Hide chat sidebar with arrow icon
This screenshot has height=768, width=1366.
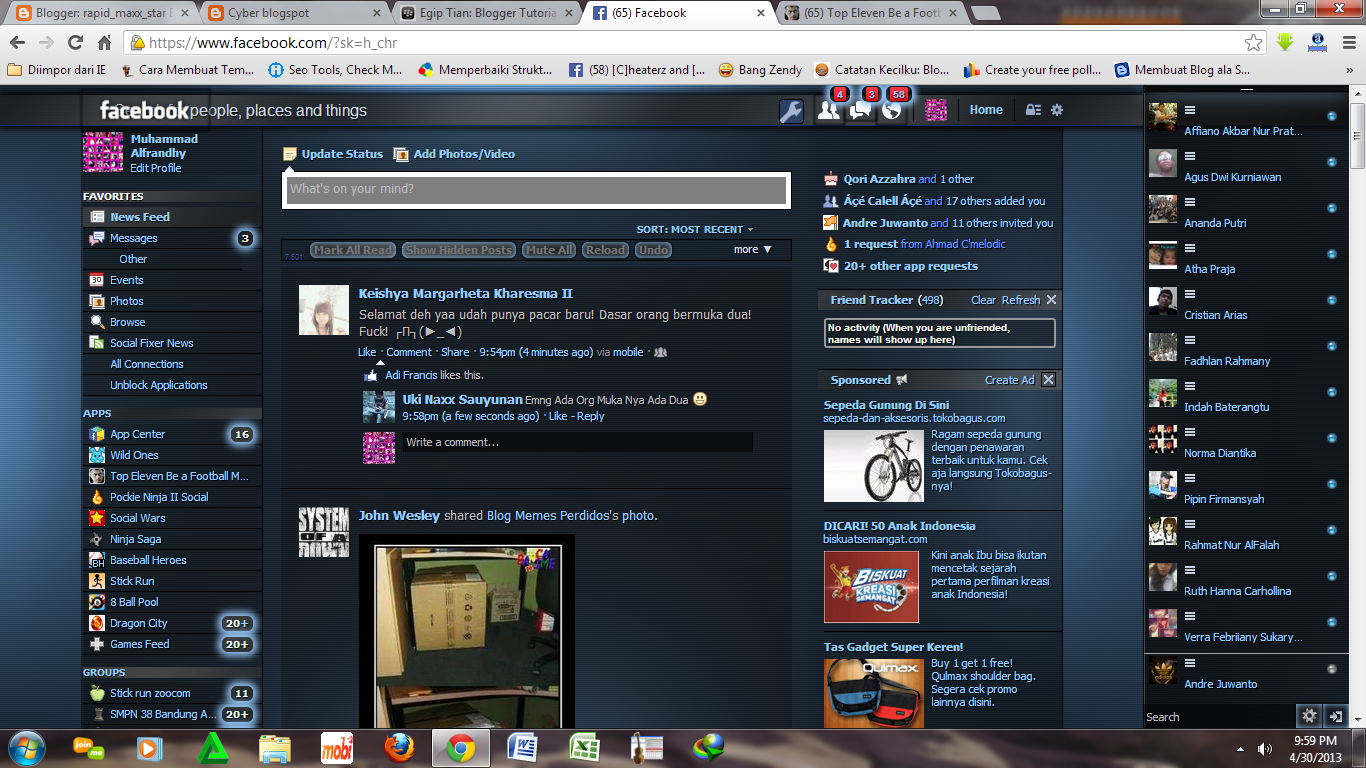point(1335,716)
